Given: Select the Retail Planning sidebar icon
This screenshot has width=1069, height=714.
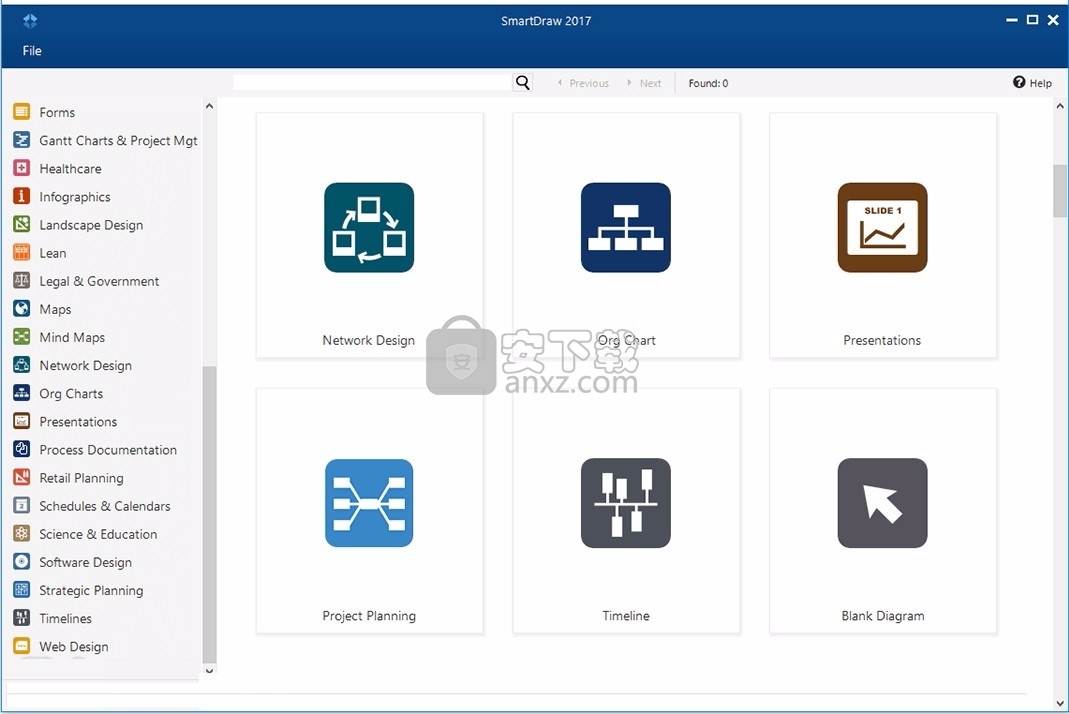Looking at the screenshot, I should (22, 477).
